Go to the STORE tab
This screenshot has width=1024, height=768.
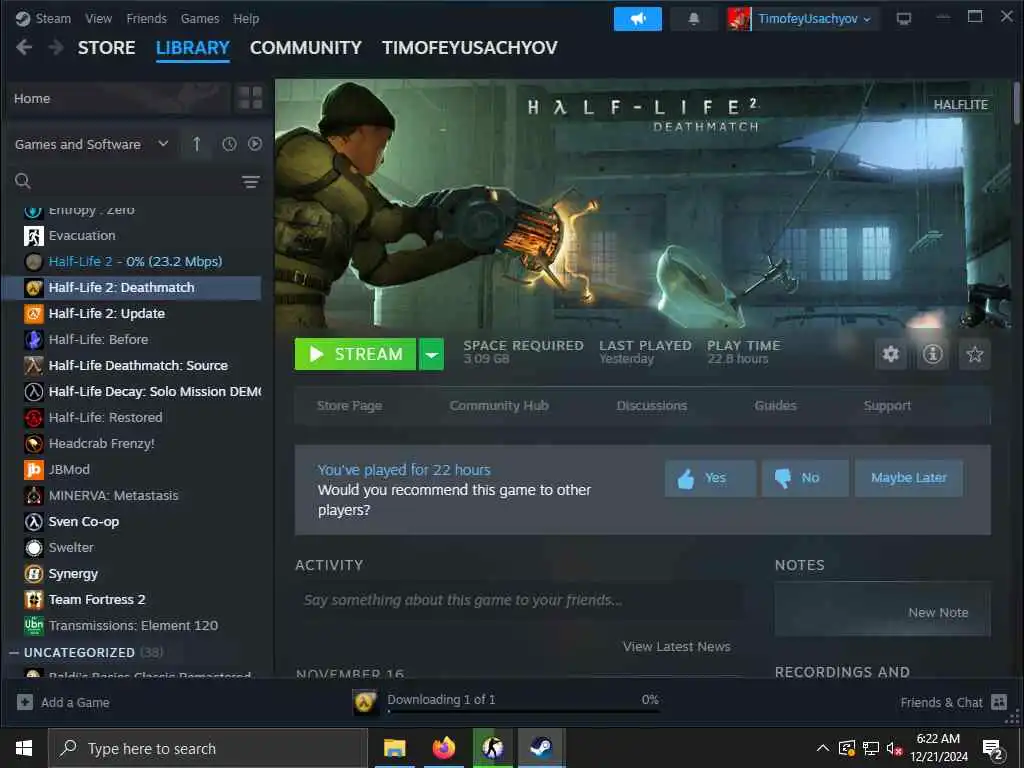coord(106,48)
